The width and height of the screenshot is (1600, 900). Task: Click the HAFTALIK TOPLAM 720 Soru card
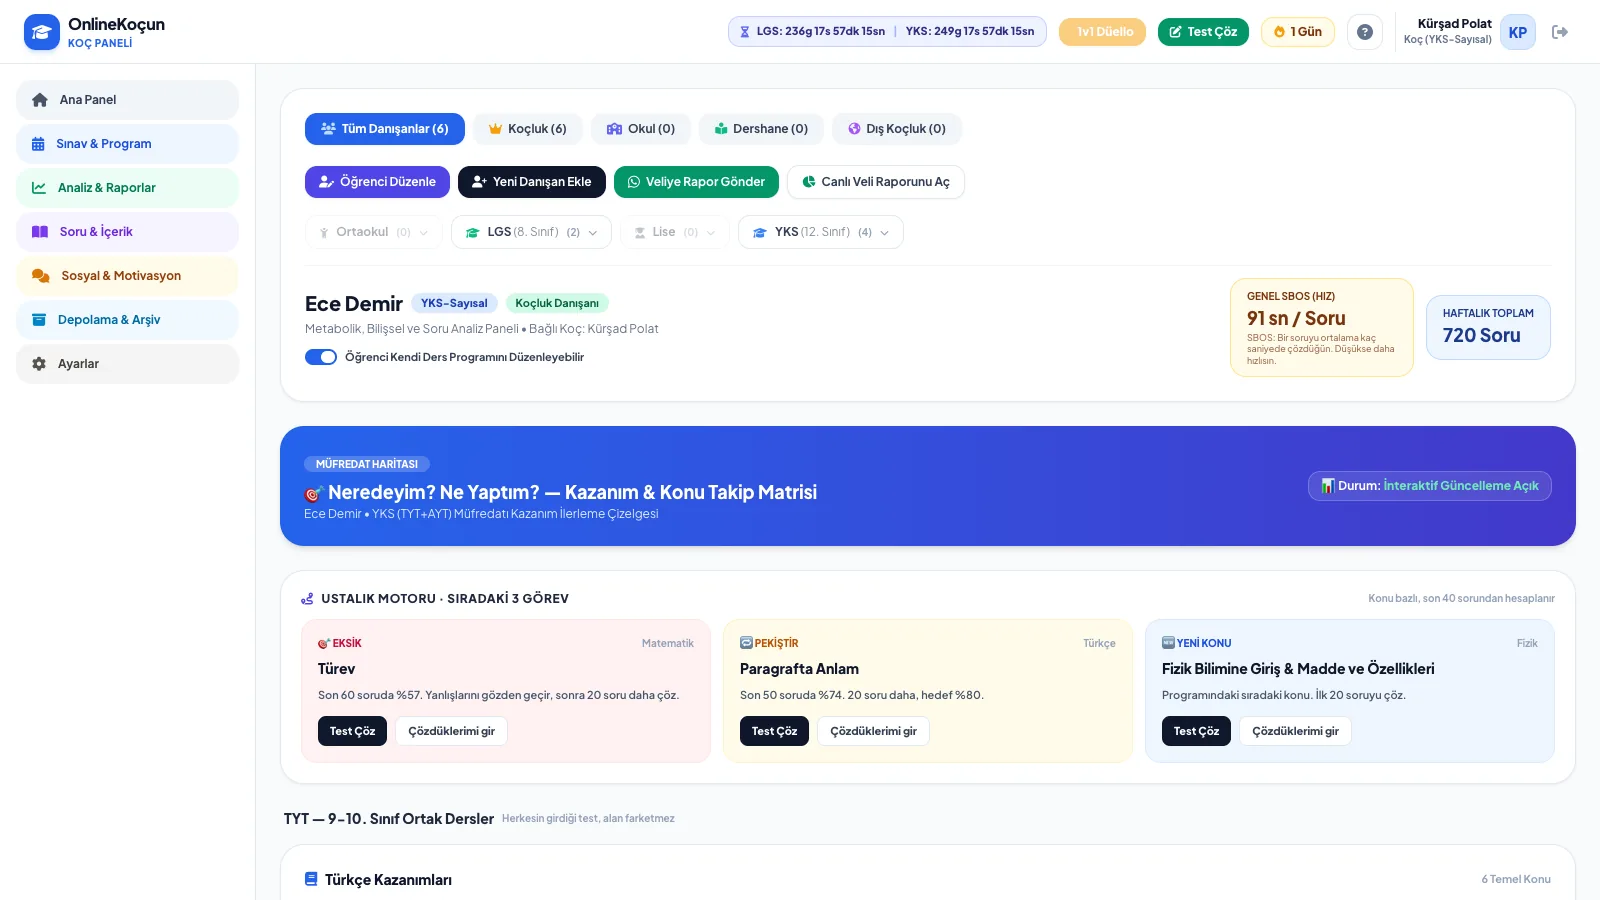(1488, 327)
